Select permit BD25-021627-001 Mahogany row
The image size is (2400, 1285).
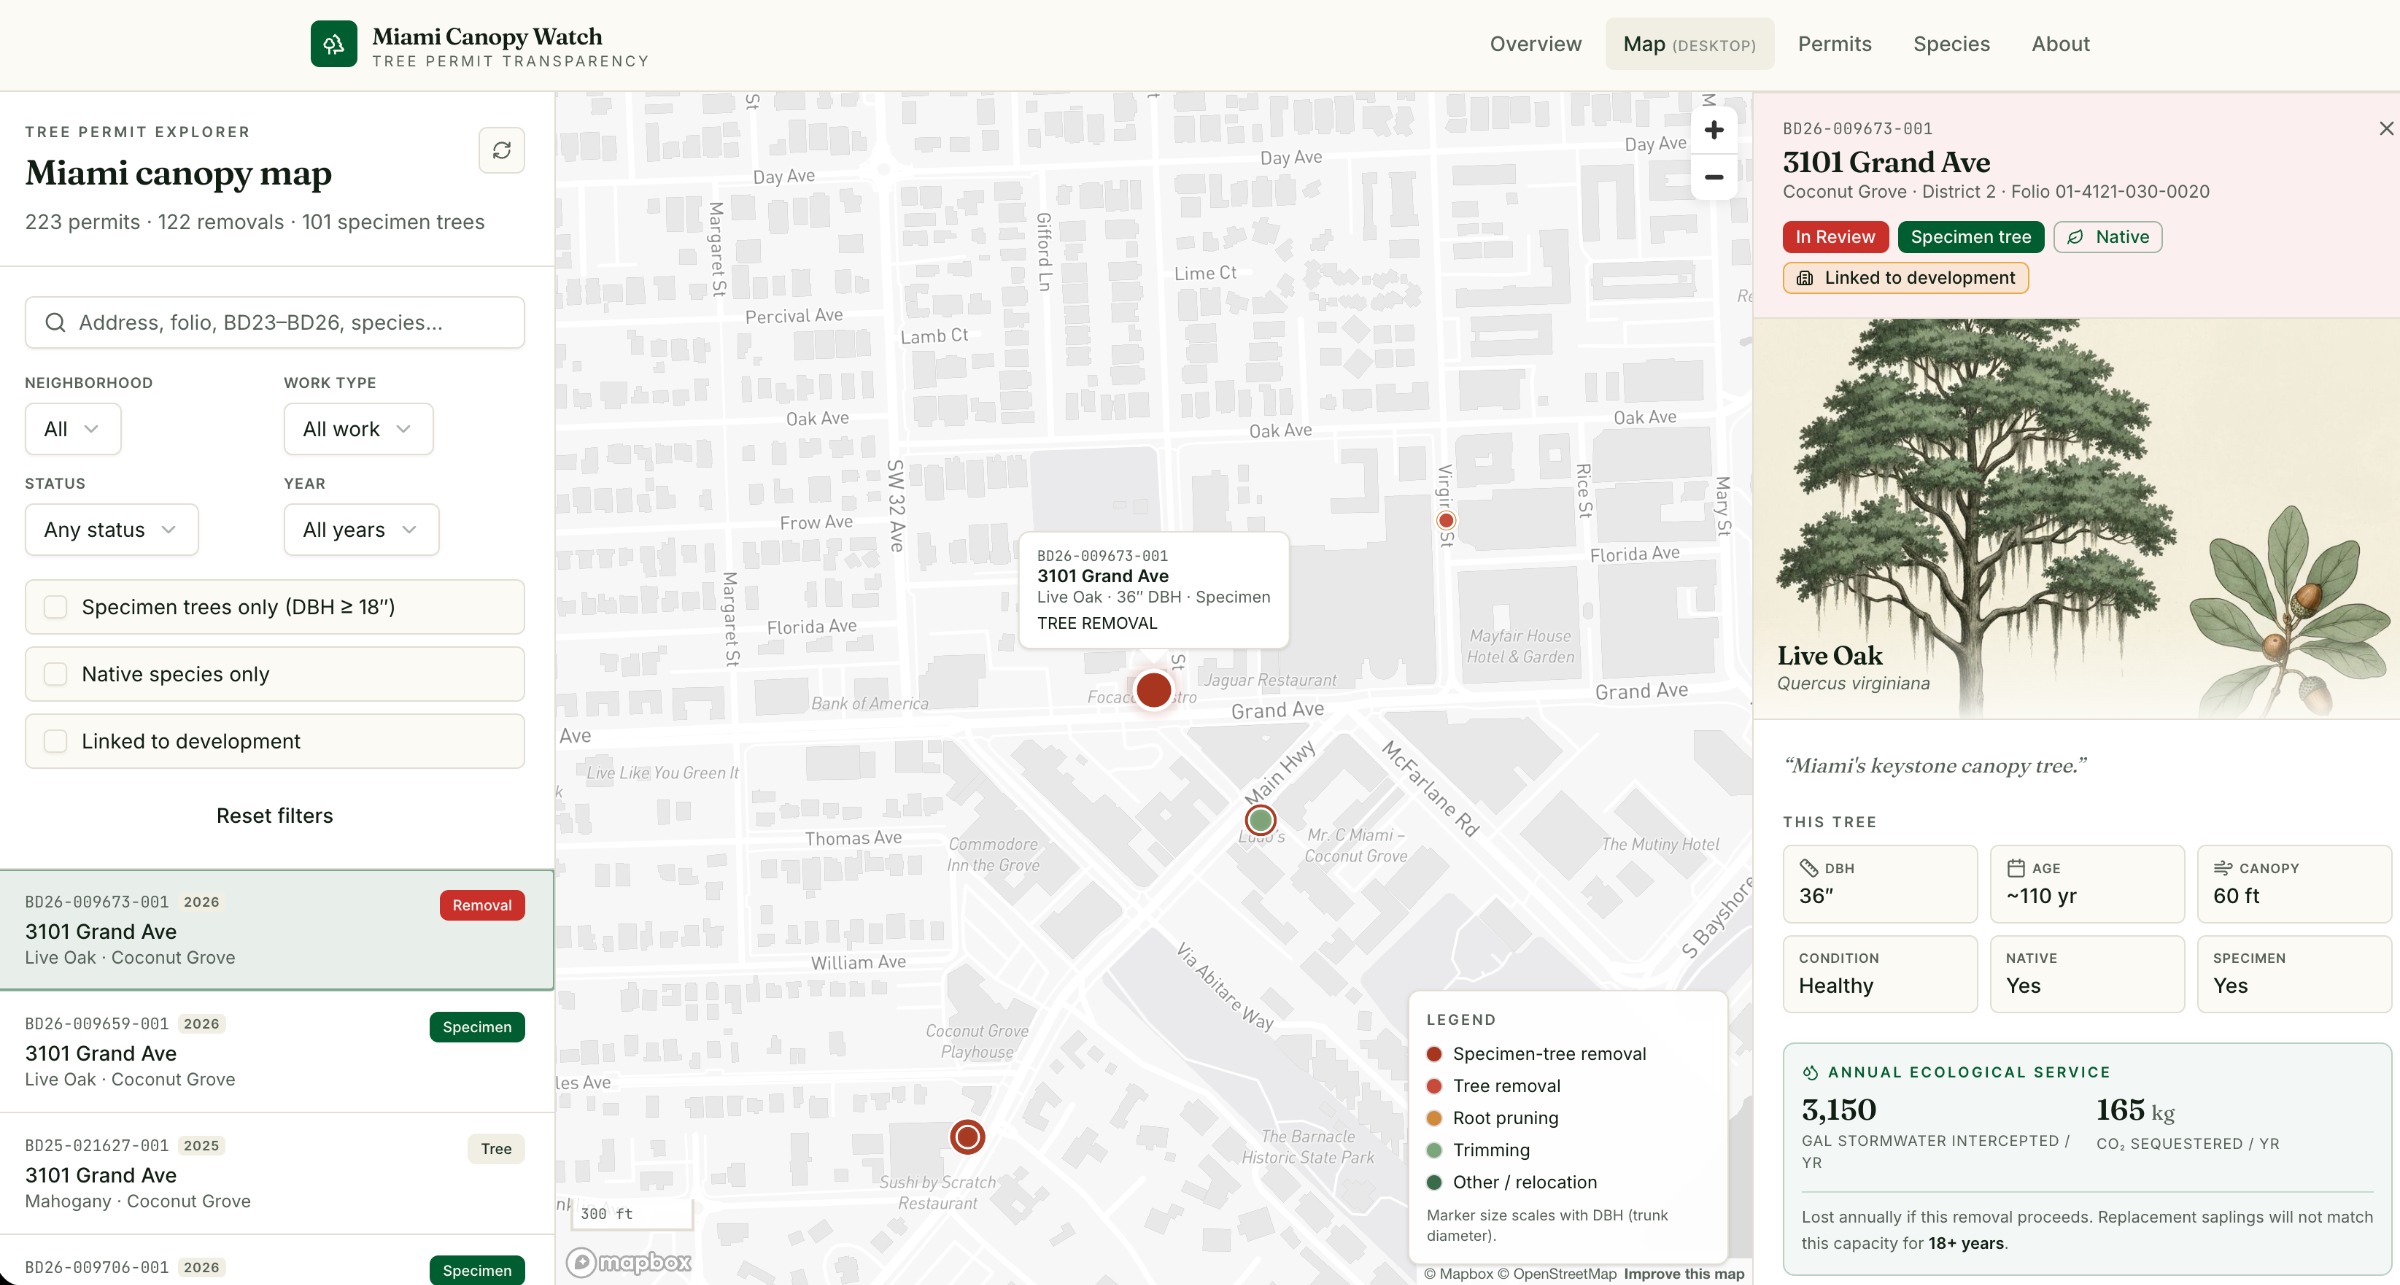click(277, 1174)
